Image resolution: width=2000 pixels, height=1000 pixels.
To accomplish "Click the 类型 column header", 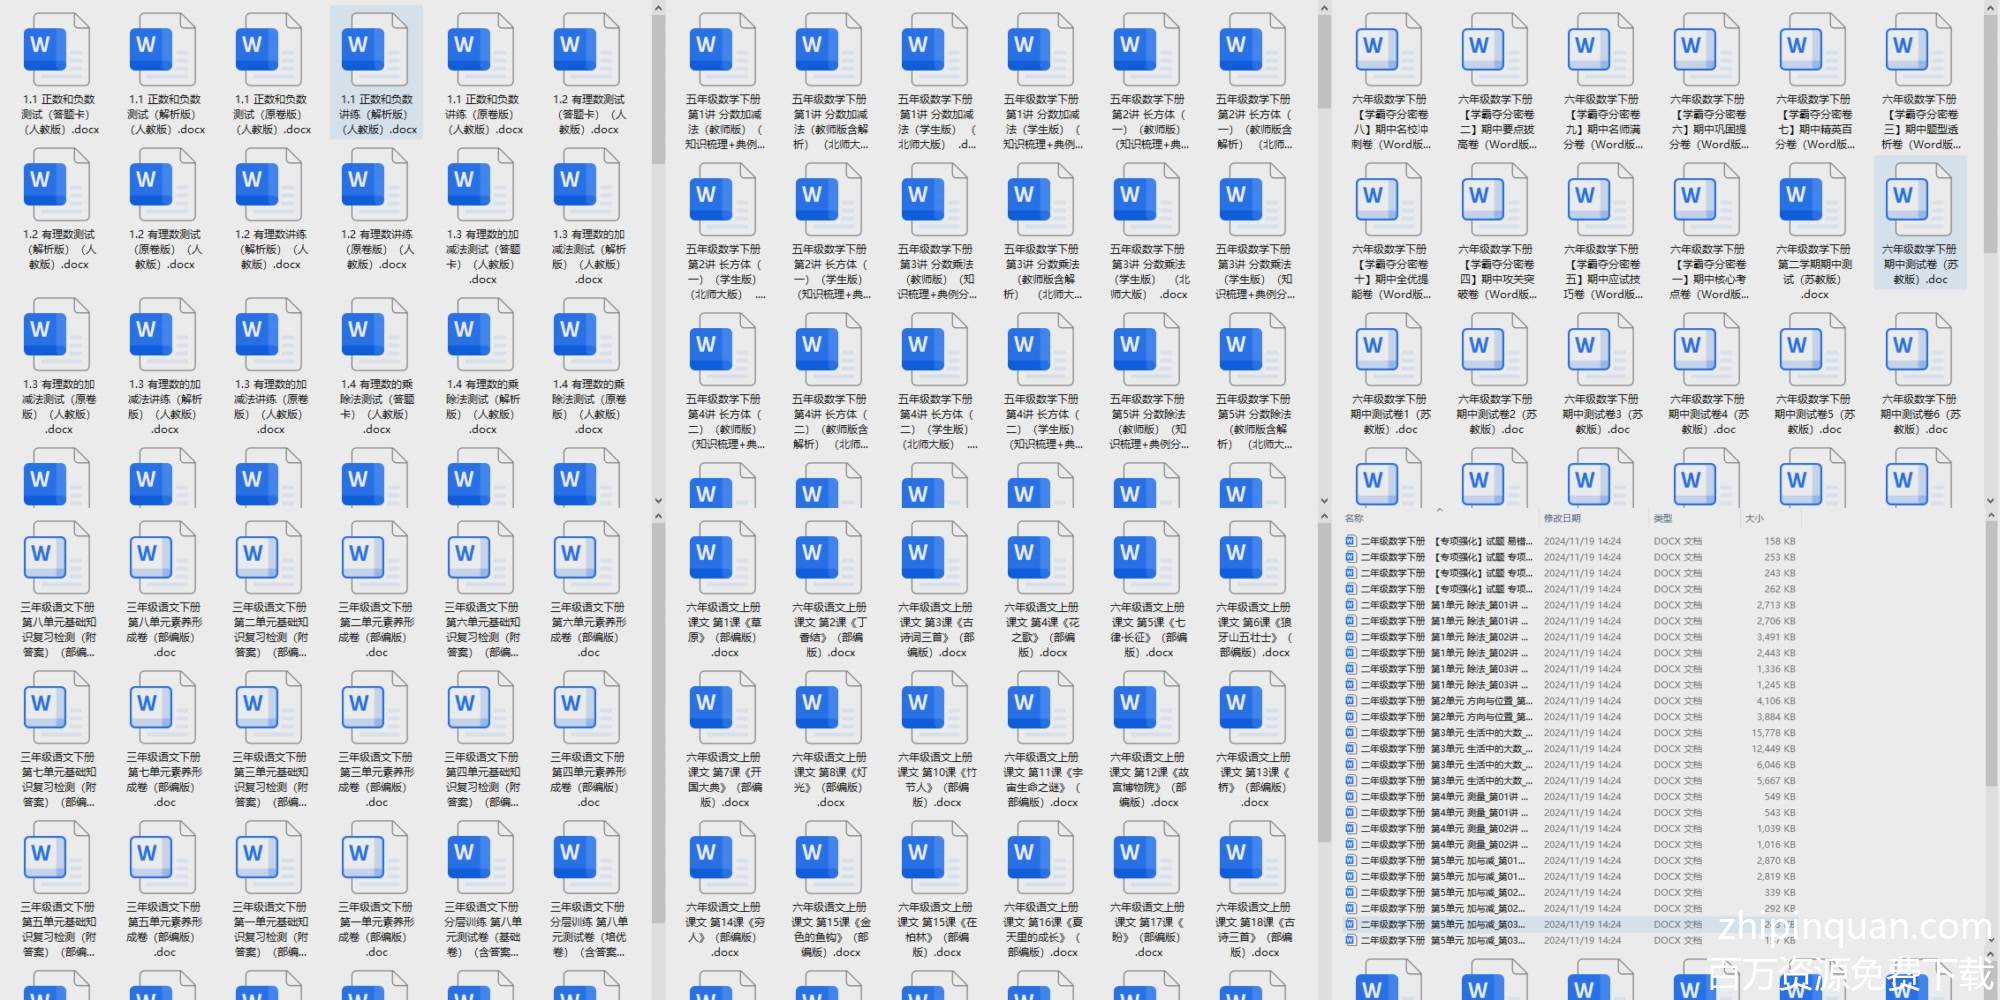I will 1663,519.
